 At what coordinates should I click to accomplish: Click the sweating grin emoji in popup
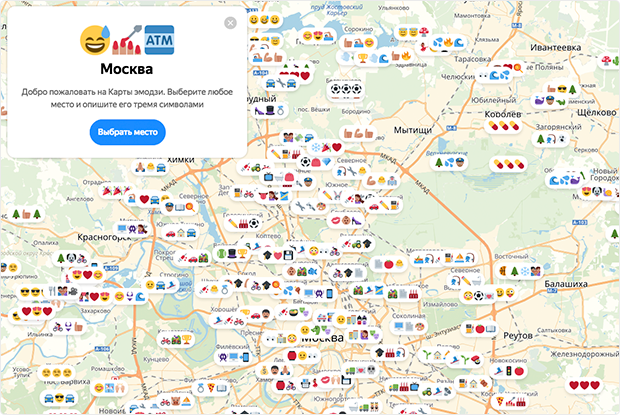click(95, 40)
